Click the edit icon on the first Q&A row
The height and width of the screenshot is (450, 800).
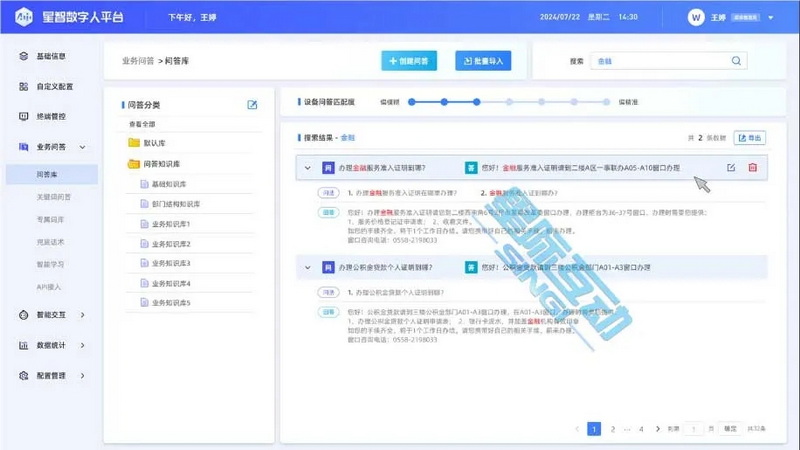[x=731, y=167]
